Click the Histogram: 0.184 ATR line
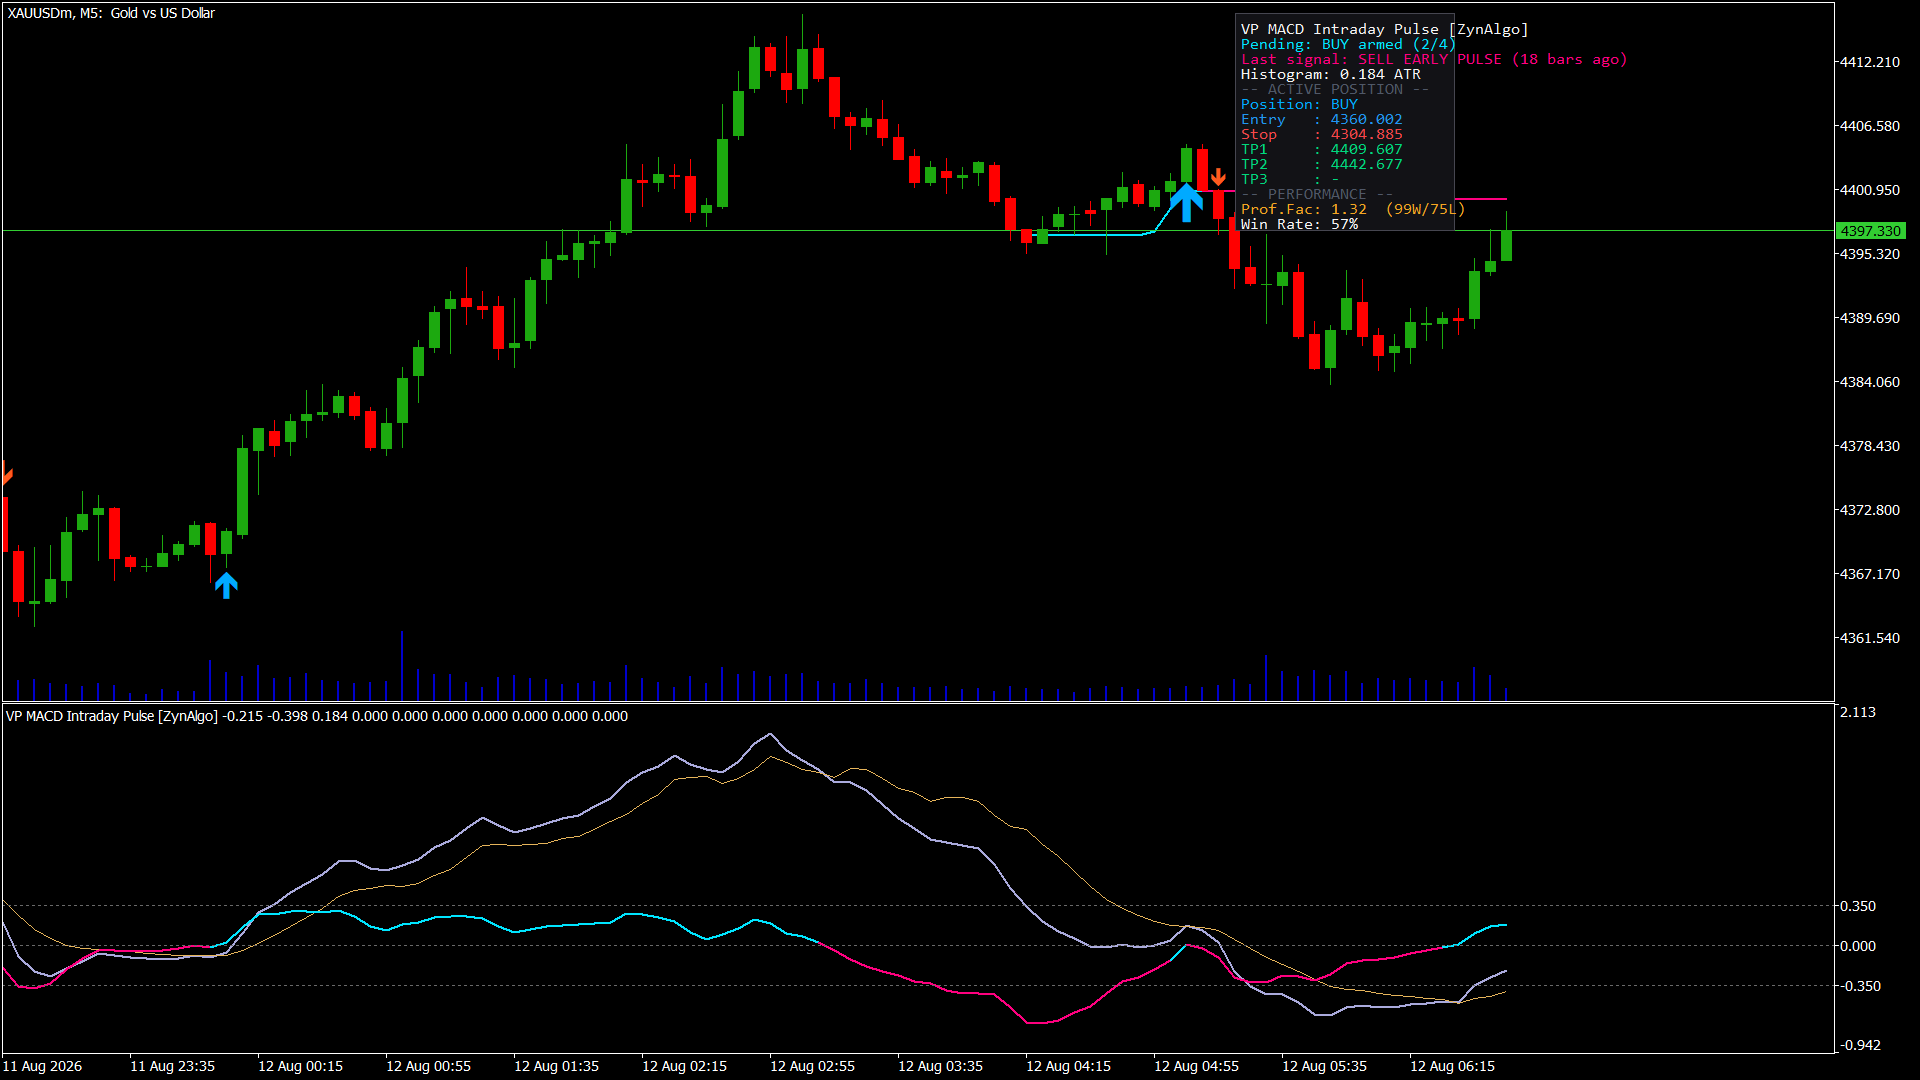The image size is (1920, 1080). click(1330, 74)
